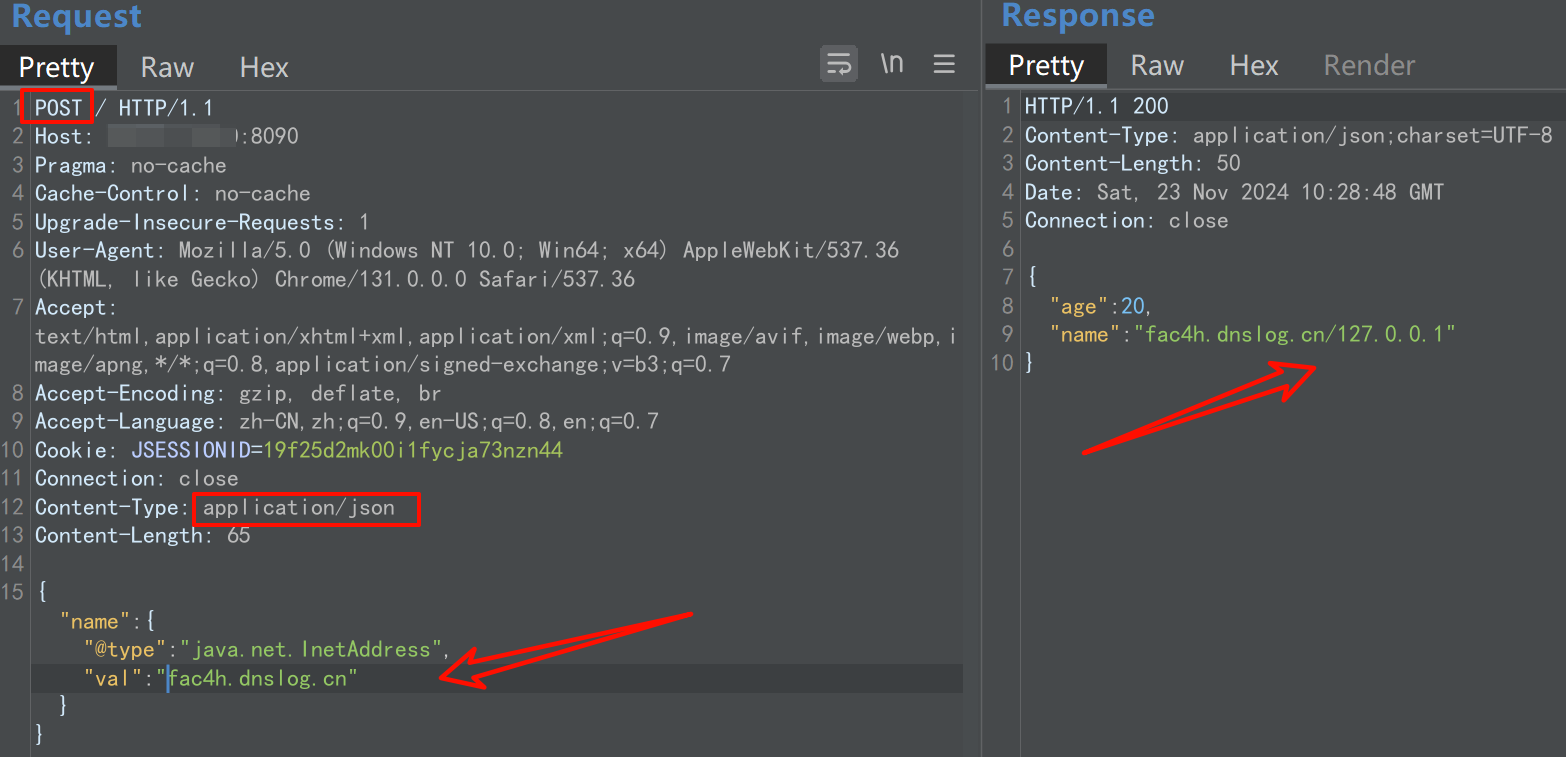Click the request Content-Length: 65 line
Image resolution: width=1566 pixels, height=757 pixels.
[x=143, y=535]
